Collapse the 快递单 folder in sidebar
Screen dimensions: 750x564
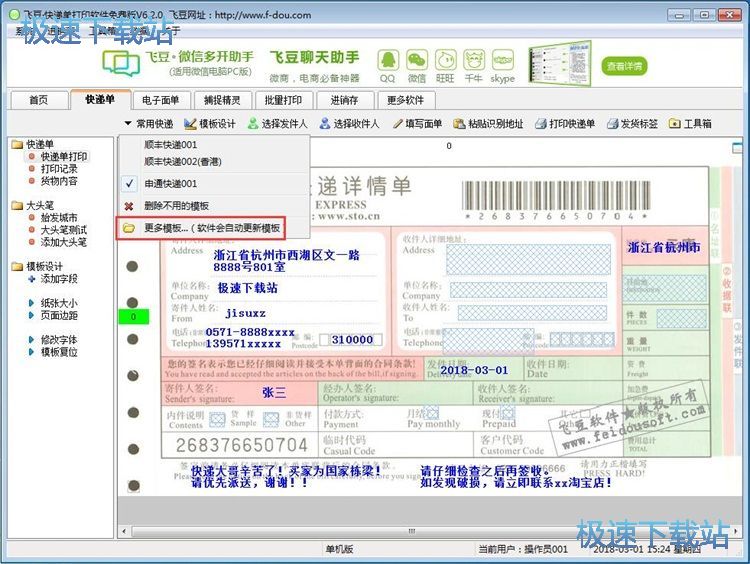point(18,144)
